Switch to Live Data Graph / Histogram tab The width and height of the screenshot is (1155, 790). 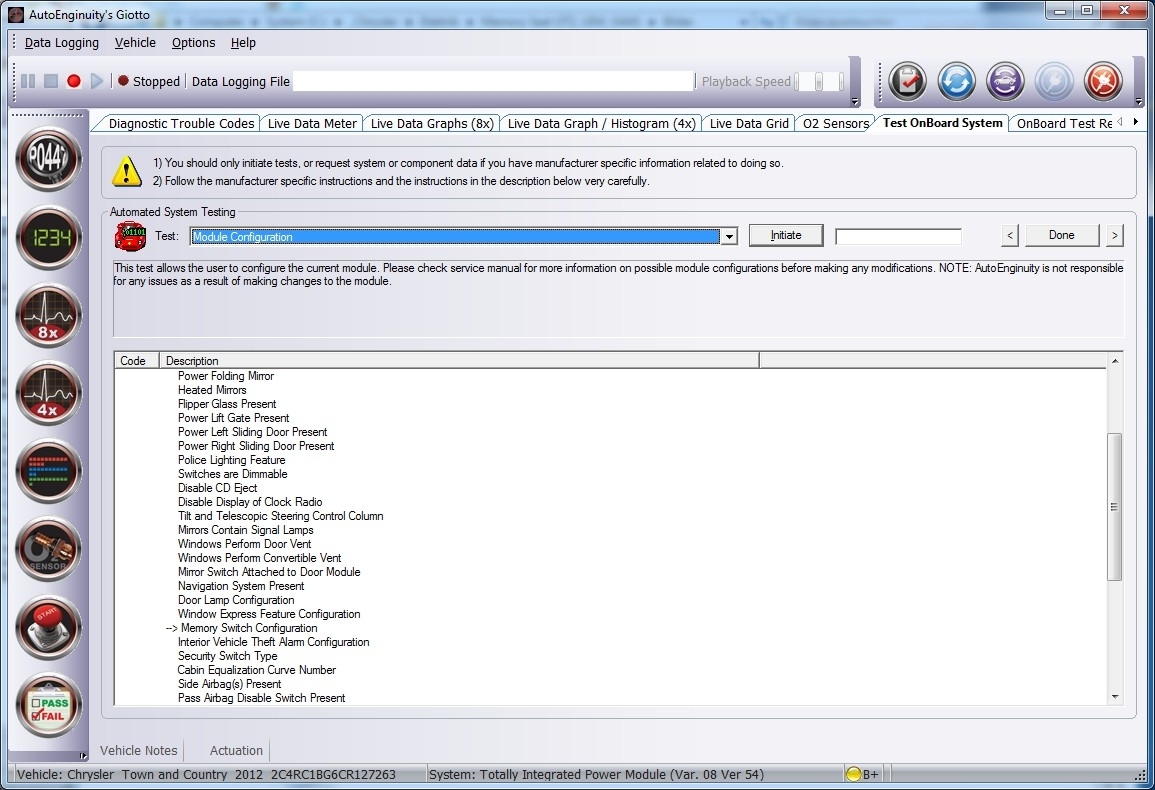601,124
